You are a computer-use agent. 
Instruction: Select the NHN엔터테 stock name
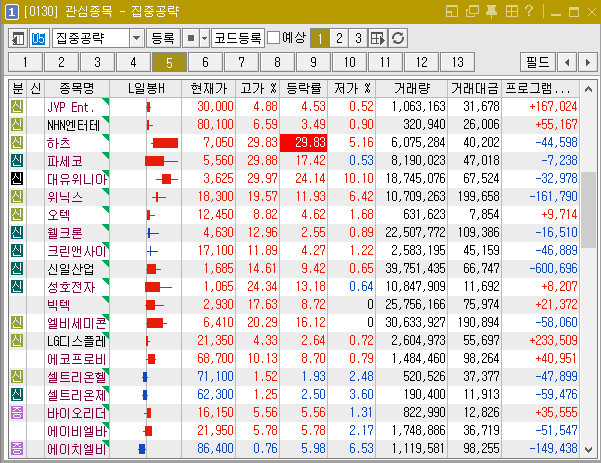[73, 125]
